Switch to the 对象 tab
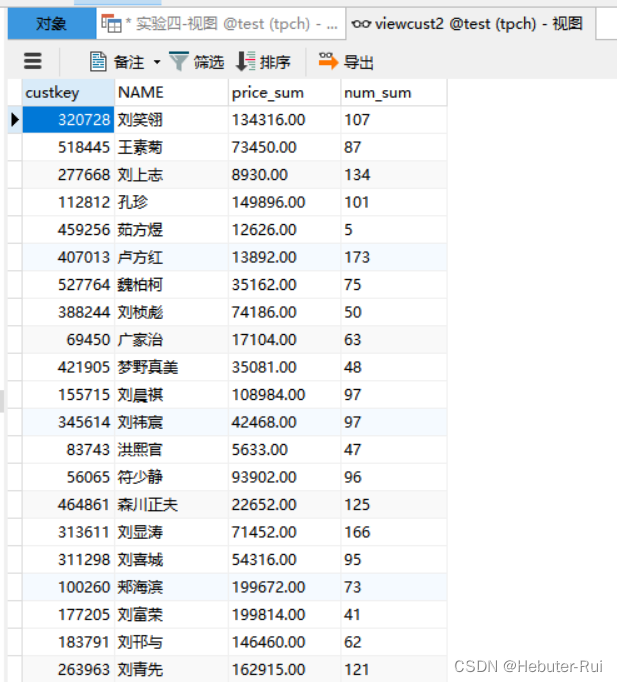617x682 pixels. 51,23
